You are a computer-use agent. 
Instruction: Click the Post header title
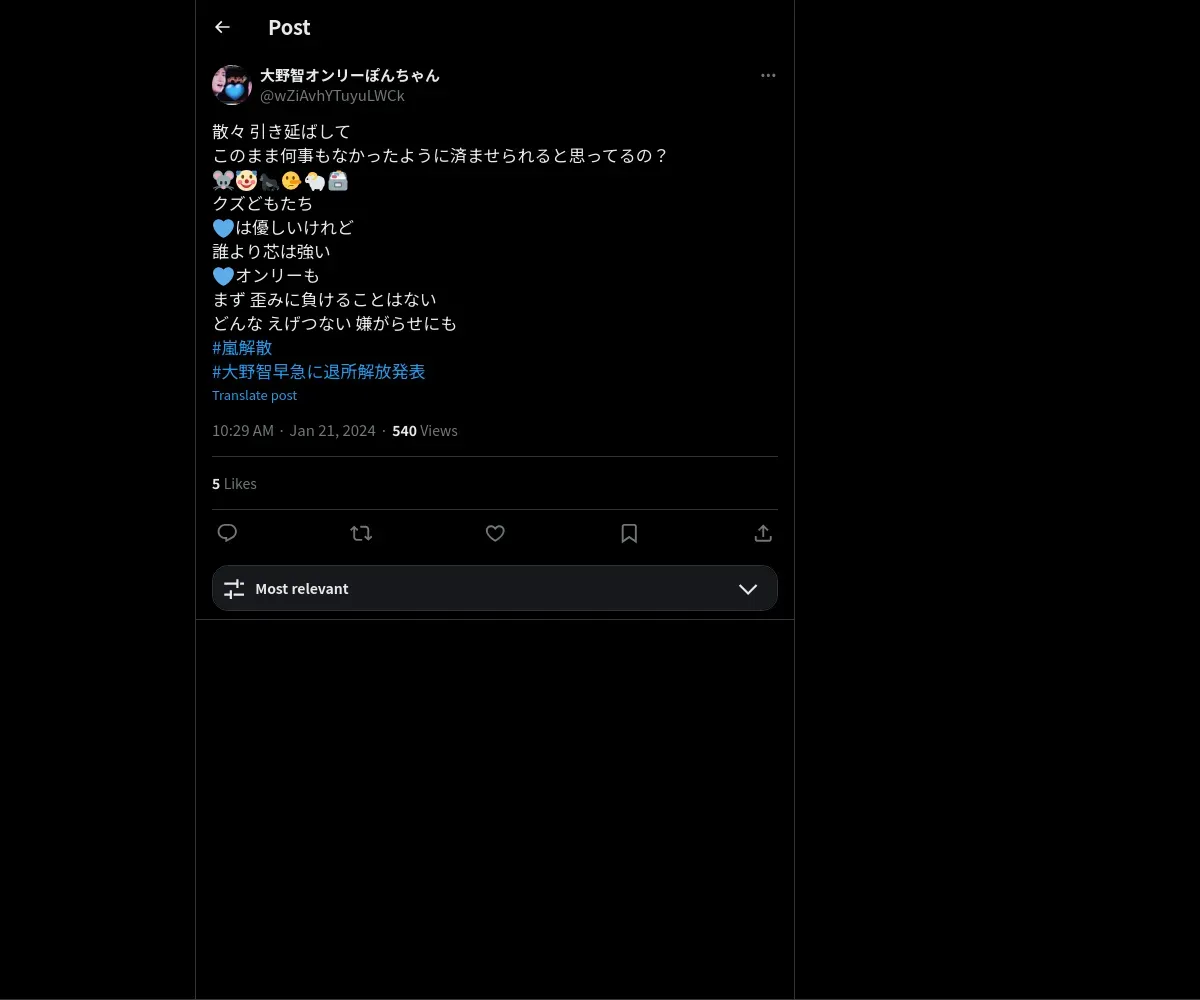point(289,27)
